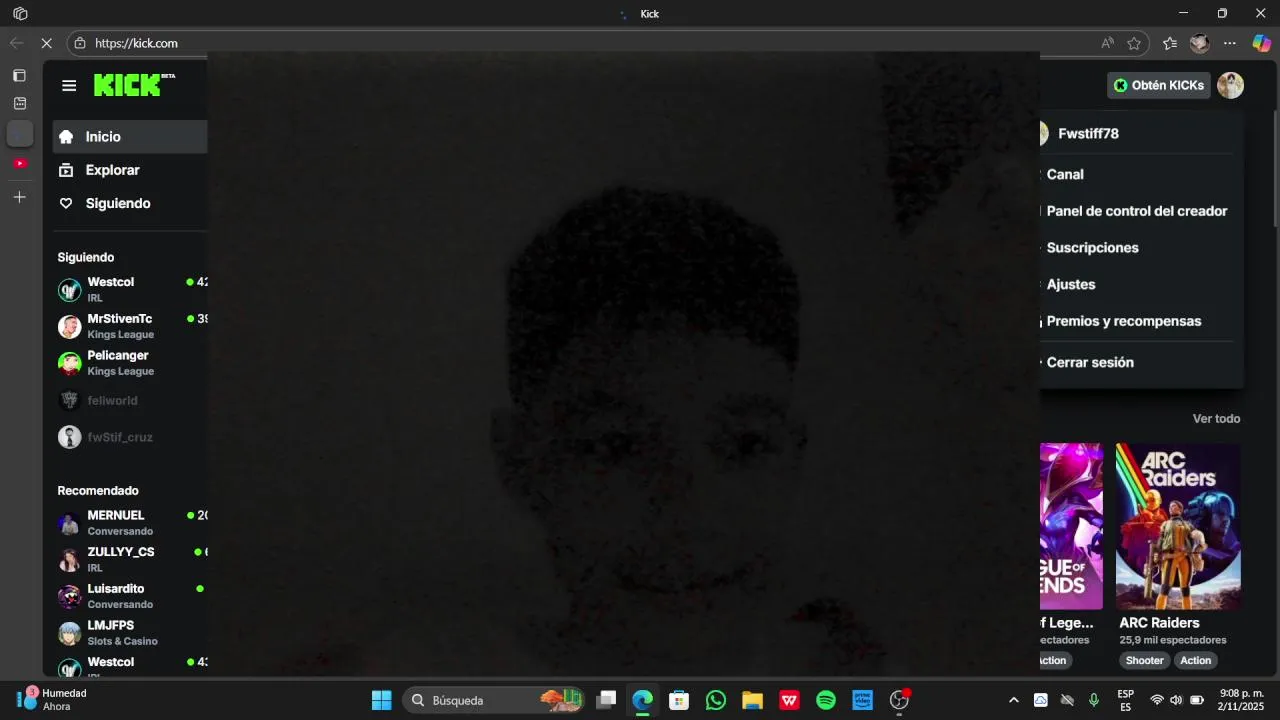This screenshot has height=720, width=1280.
Task: Toggle the Kick hamburger sidebar menu
Action: point(69,86)
